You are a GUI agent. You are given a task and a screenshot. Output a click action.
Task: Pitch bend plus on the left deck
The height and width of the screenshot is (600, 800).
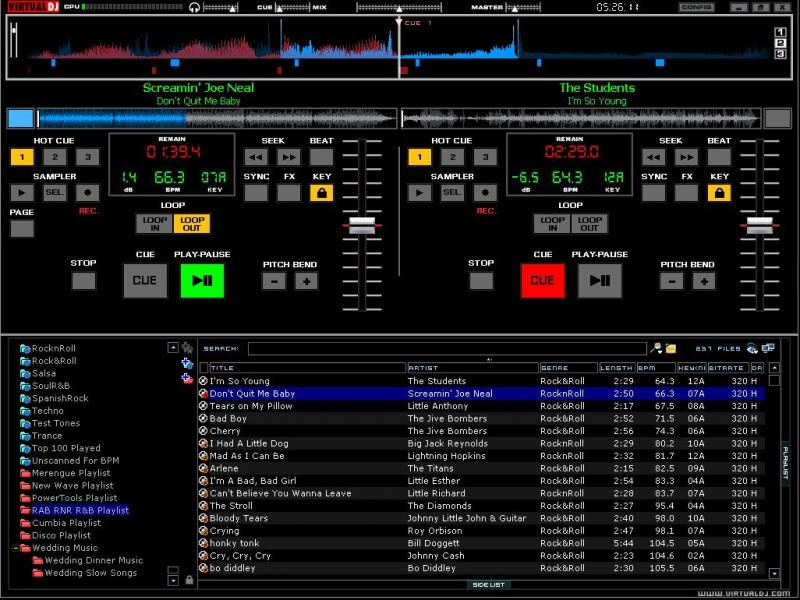(x=307, y=281)
